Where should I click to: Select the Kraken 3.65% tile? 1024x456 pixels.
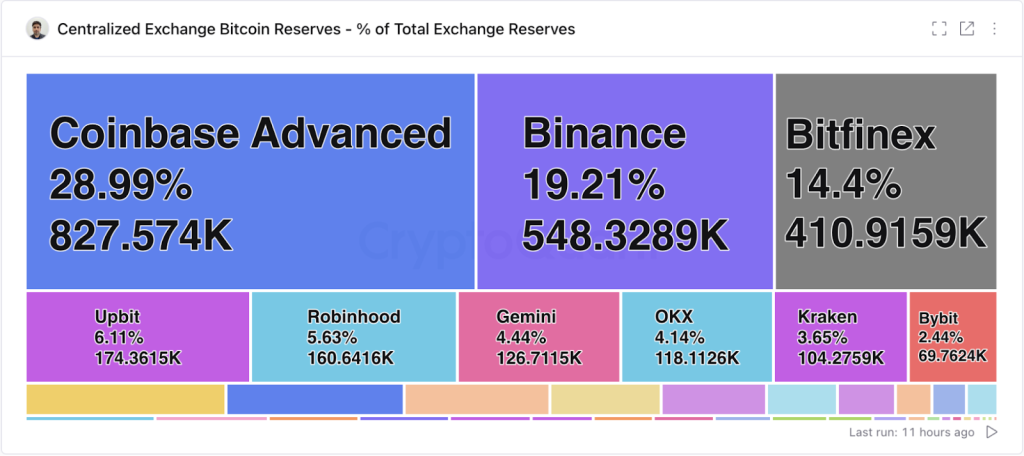(x=840, y=337)
